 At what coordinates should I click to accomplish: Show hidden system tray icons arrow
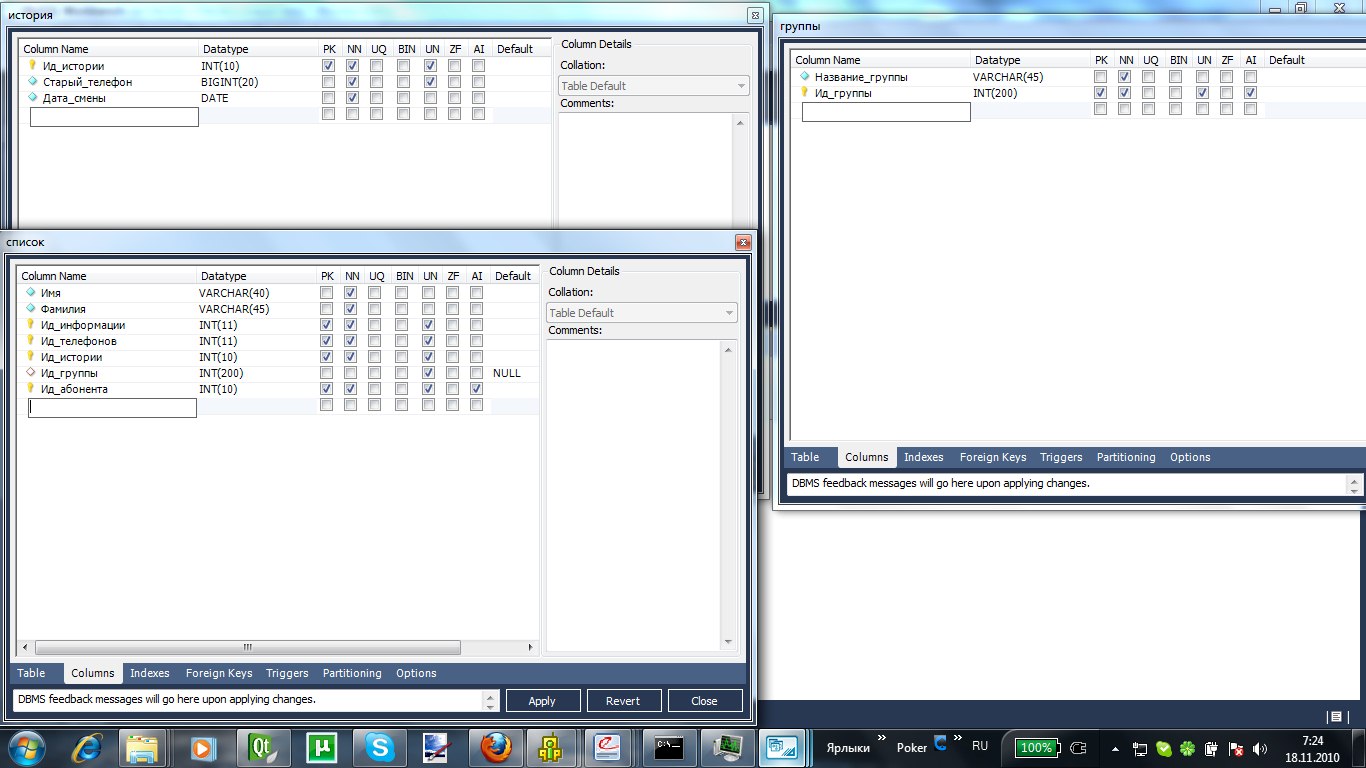pos(1116,748)
